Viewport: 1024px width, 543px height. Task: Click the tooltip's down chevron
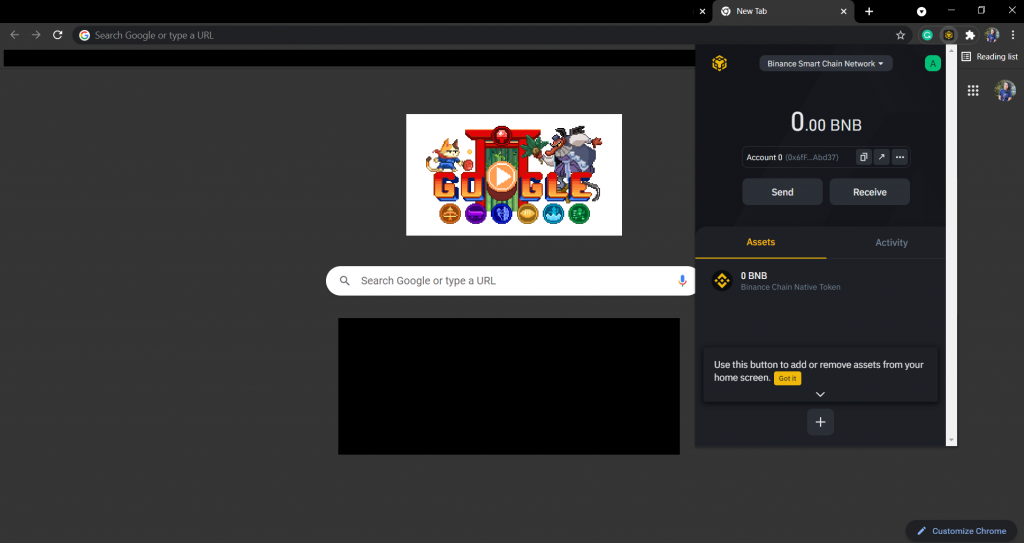820,394
